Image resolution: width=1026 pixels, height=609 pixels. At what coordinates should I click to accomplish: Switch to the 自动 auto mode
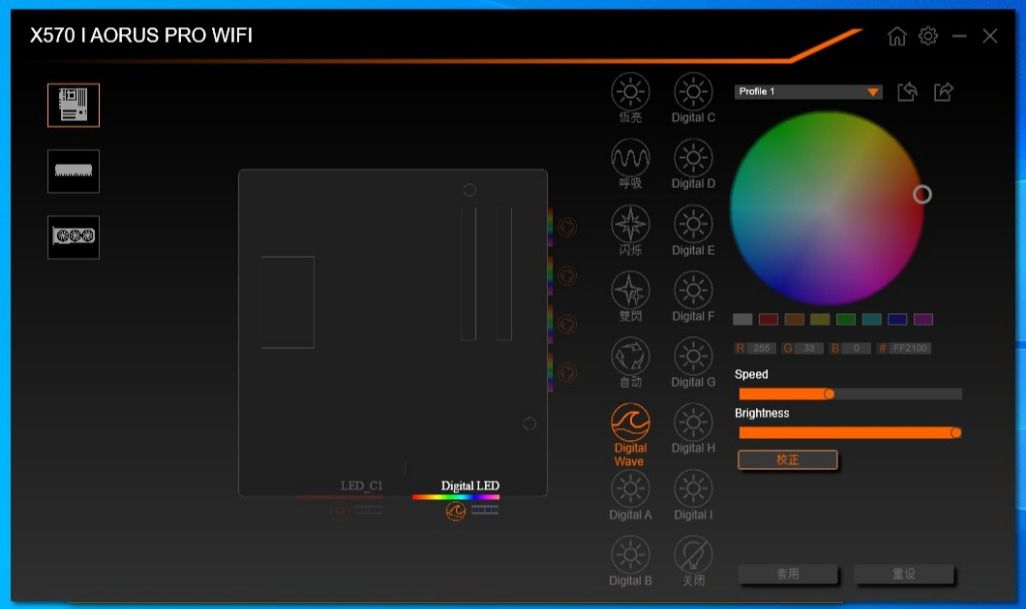629,360
